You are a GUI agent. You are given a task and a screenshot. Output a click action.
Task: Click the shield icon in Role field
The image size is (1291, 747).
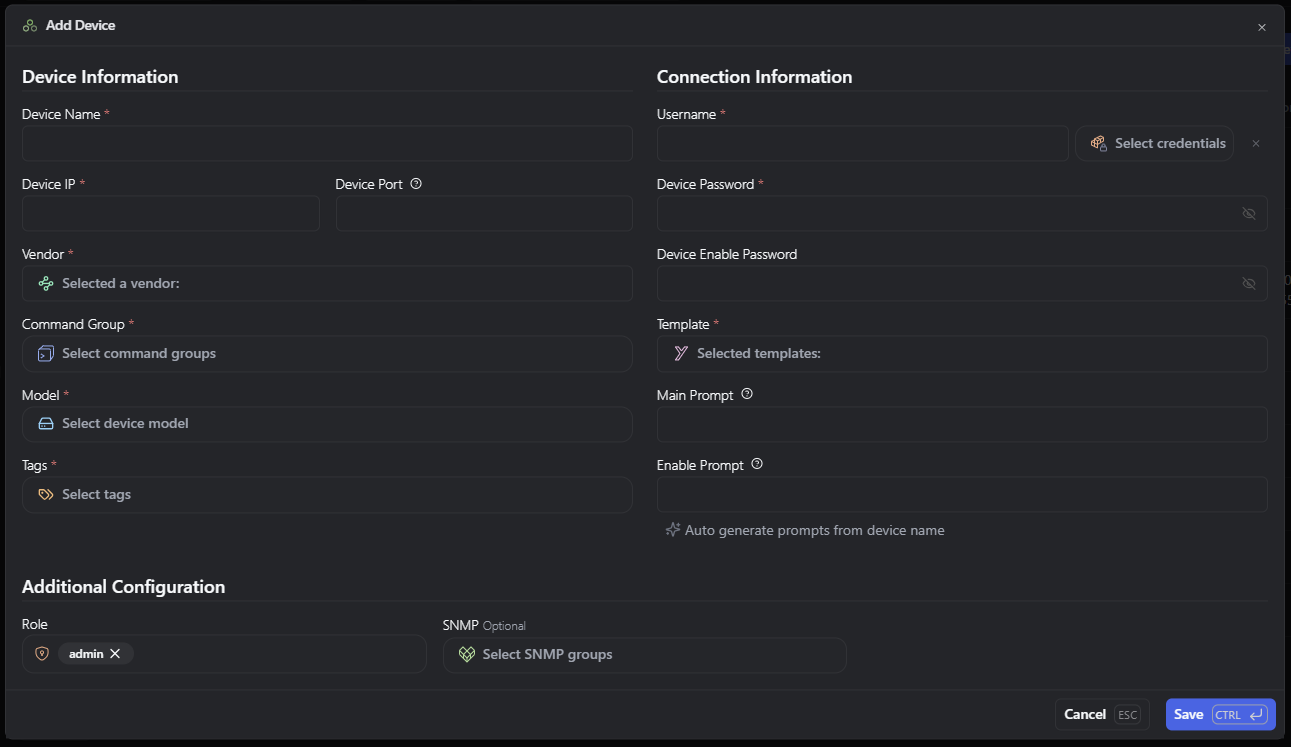pyautogui.click(x=42, y=654)
